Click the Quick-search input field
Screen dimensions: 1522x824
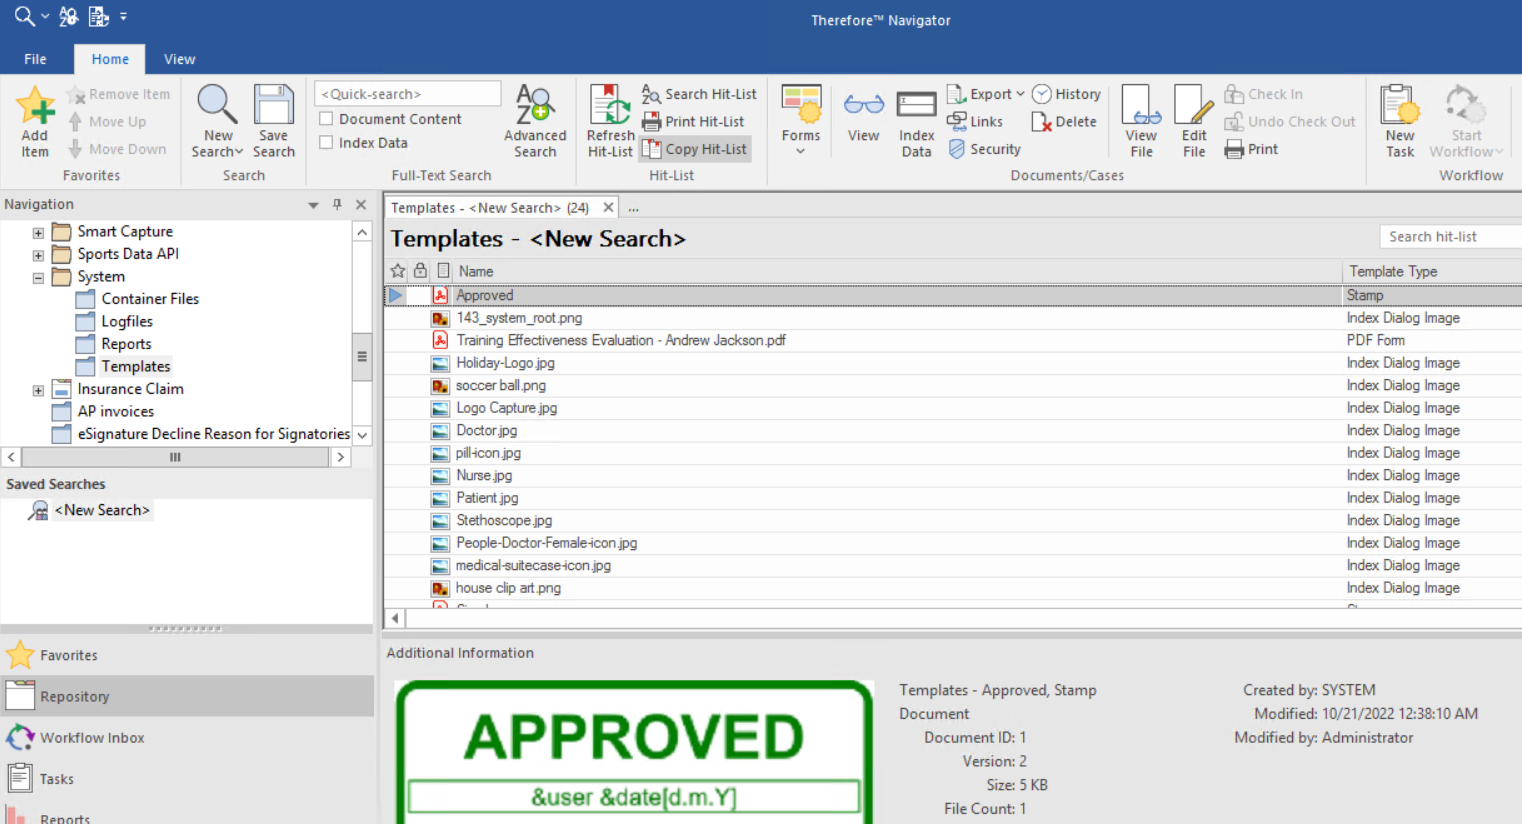pyautogui.click(x=407, y=94)
